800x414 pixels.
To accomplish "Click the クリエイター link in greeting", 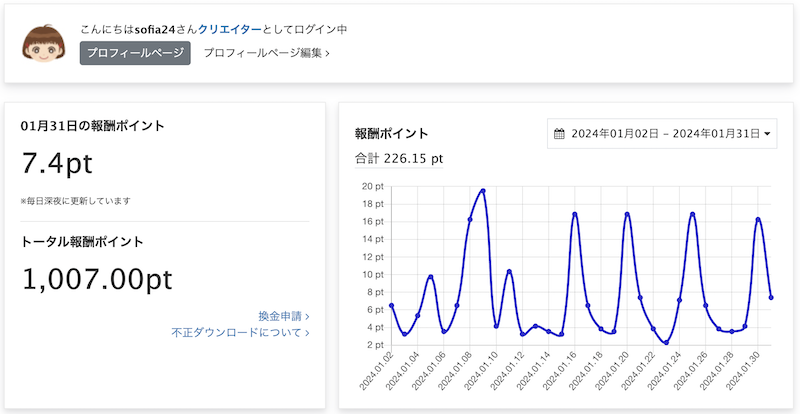I will point(230,30).
